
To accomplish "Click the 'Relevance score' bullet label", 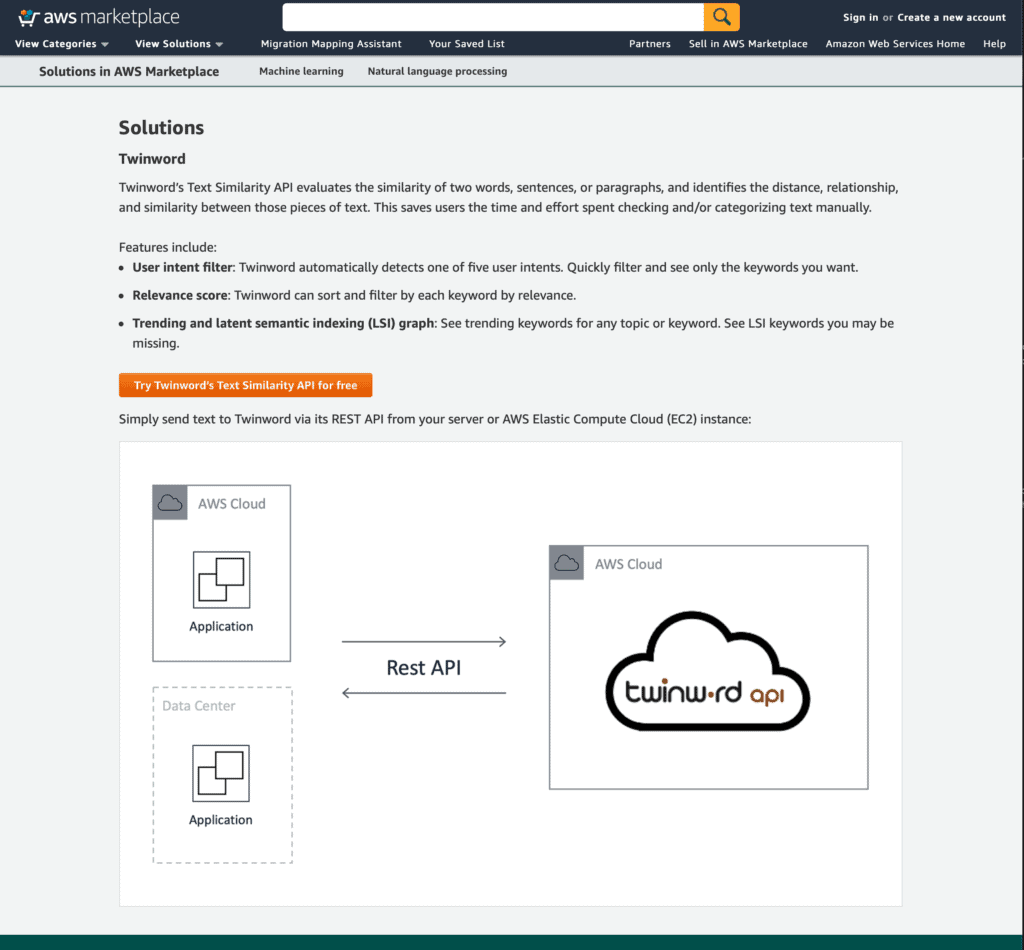I will 180,295.
